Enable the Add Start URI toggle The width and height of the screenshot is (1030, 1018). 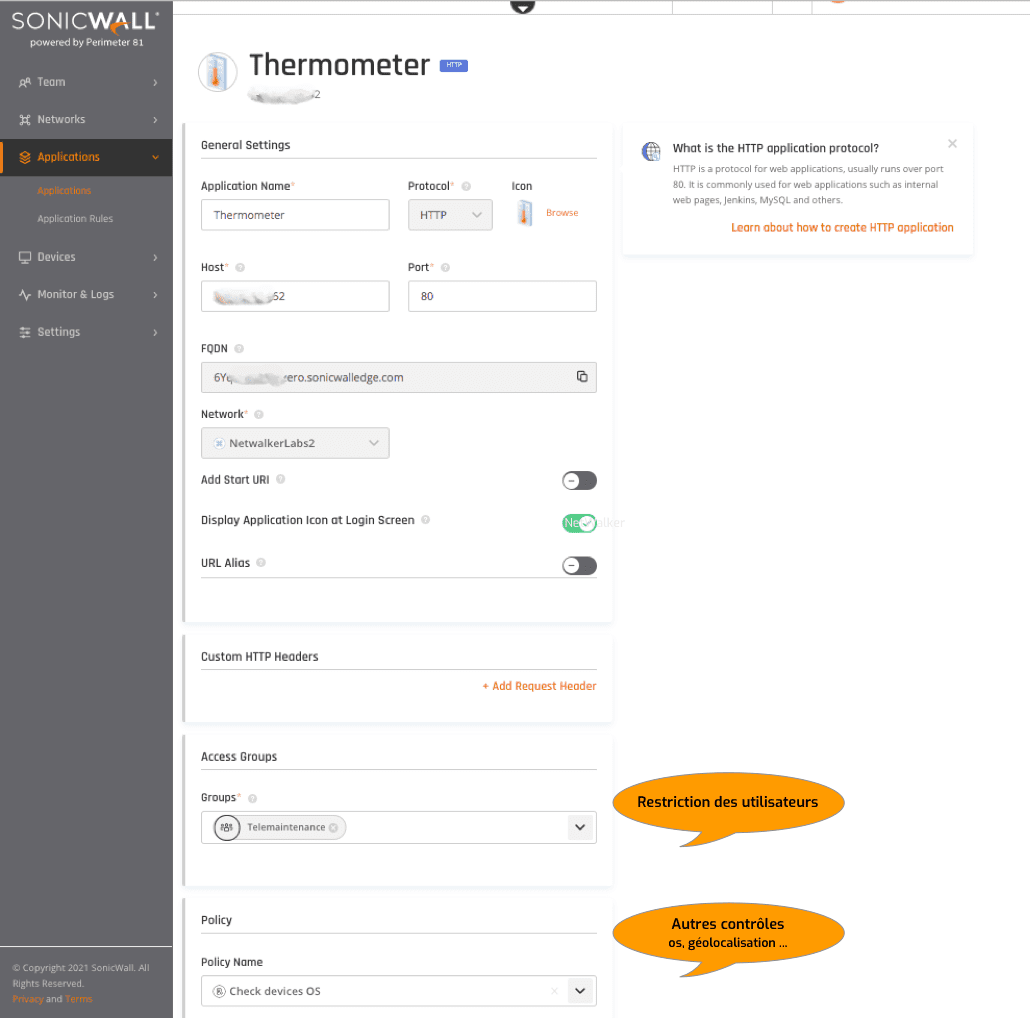pos(579,481)
